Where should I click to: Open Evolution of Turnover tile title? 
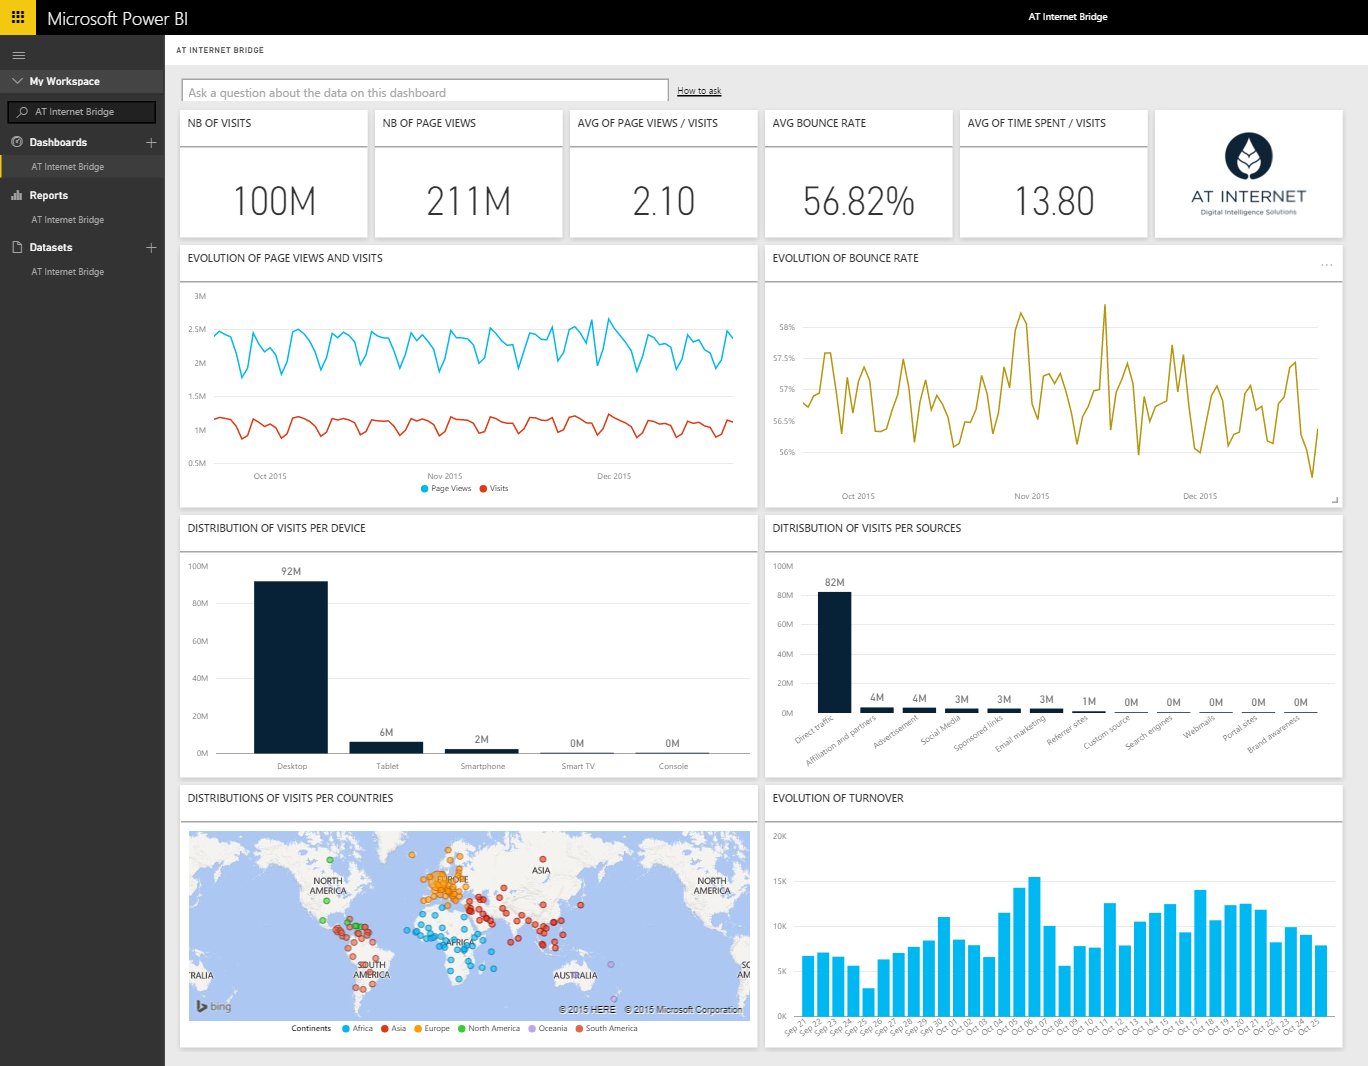[838, 798]
